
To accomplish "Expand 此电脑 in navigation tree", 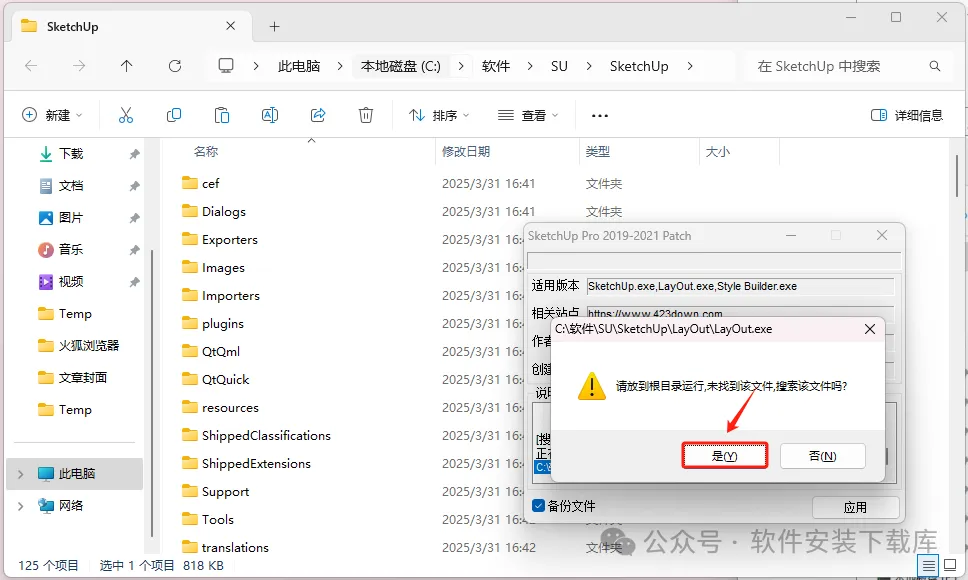I will pyautogui.click(x=20, y=474).
